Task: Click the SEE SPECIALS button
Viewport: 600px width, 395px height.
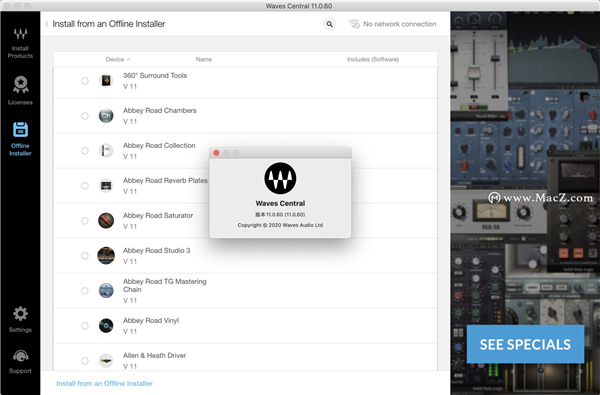Action: 525,344
